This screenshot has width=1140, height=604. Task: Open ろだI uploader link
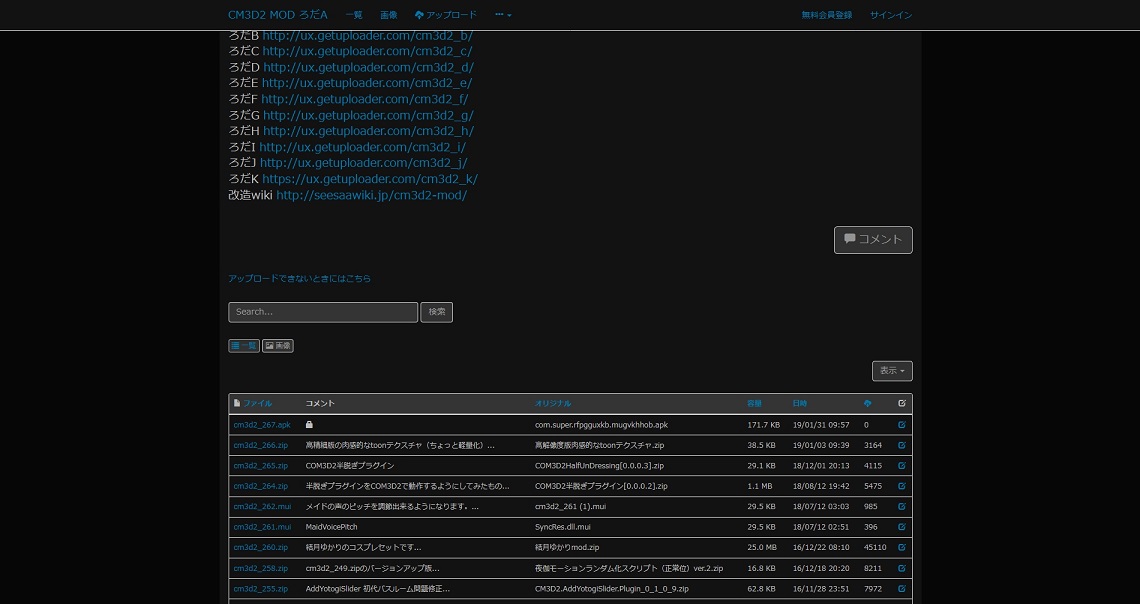(x=362, y=147)
